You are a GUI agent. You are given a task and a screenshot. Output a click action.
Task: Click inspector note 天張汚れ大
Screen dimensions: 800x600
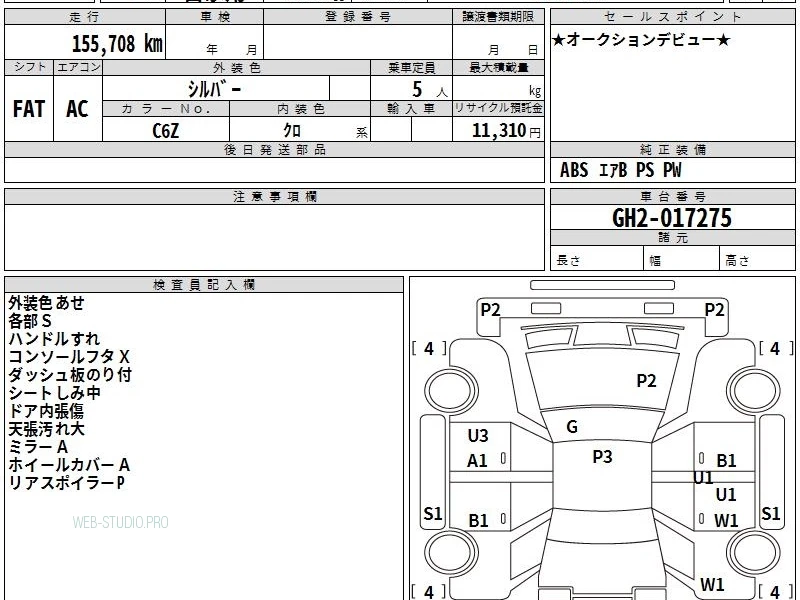click(46, 429)
